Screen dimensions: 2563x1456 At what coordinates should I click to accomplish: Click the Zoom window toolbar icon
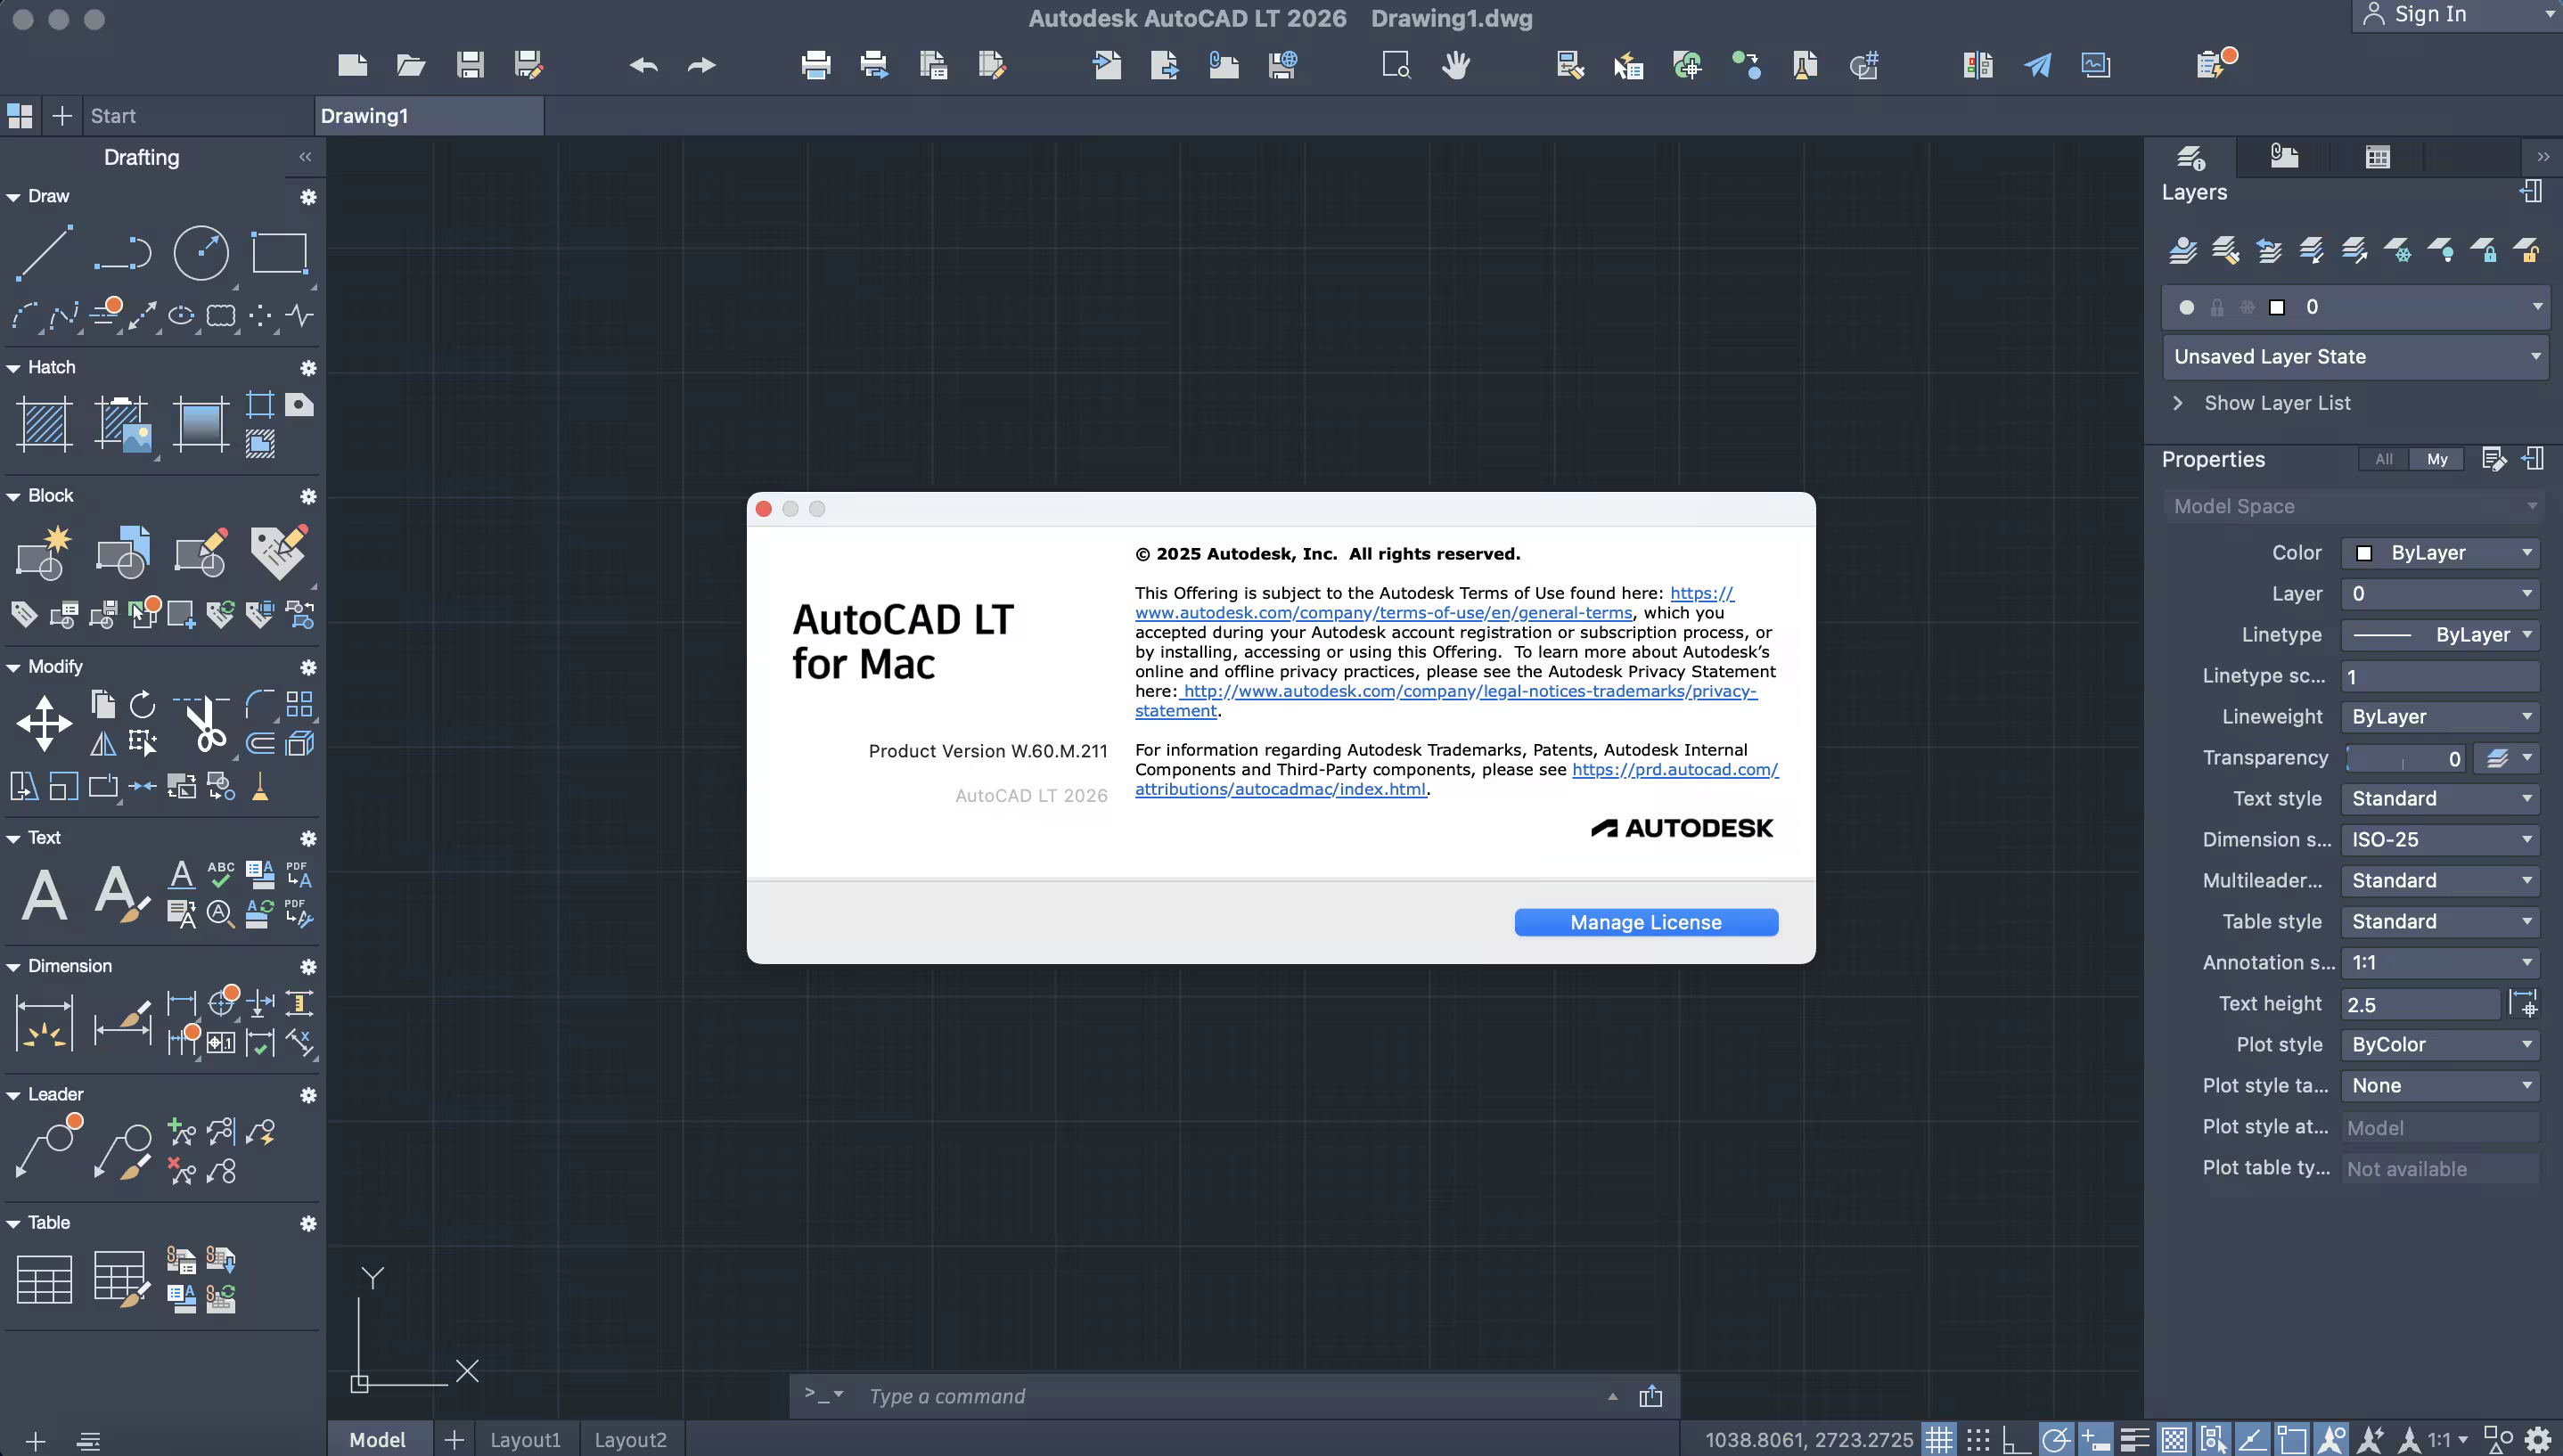coord(1396,65)
